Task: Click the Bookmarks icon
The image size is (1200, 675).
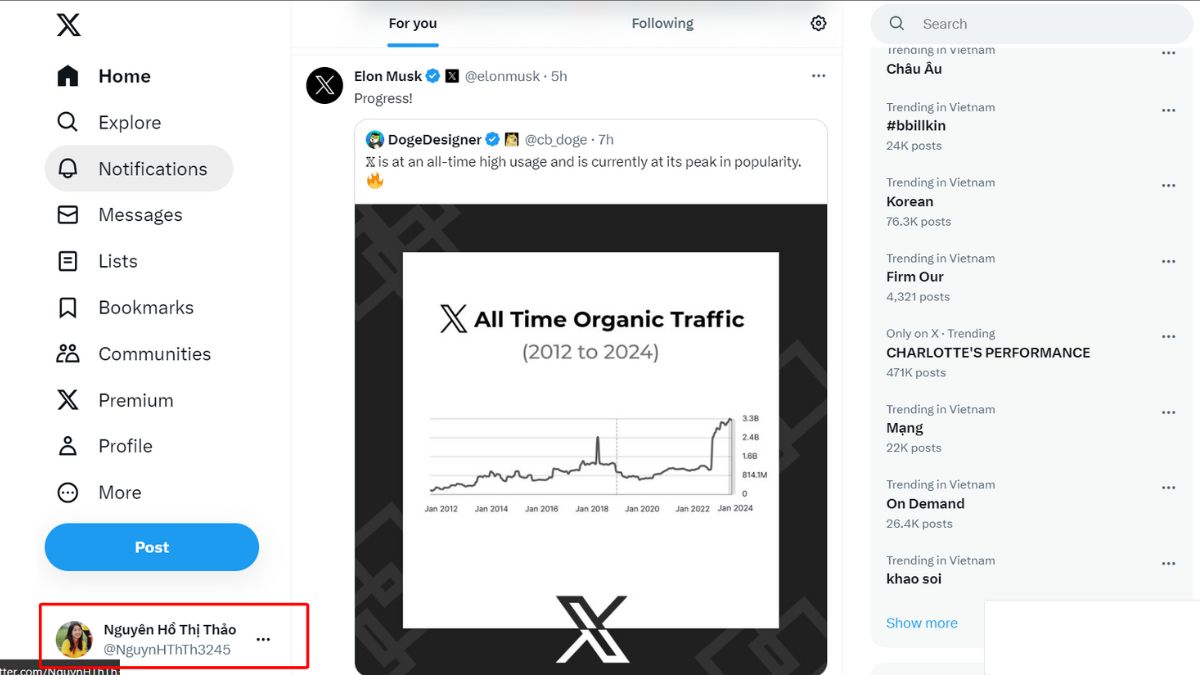Action: 67,307
